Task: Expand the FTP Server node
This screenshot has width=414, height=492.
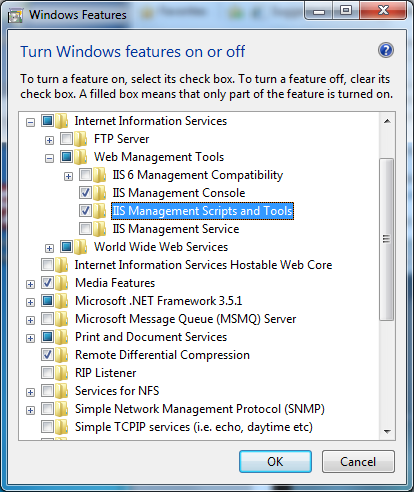Action: 49,140
